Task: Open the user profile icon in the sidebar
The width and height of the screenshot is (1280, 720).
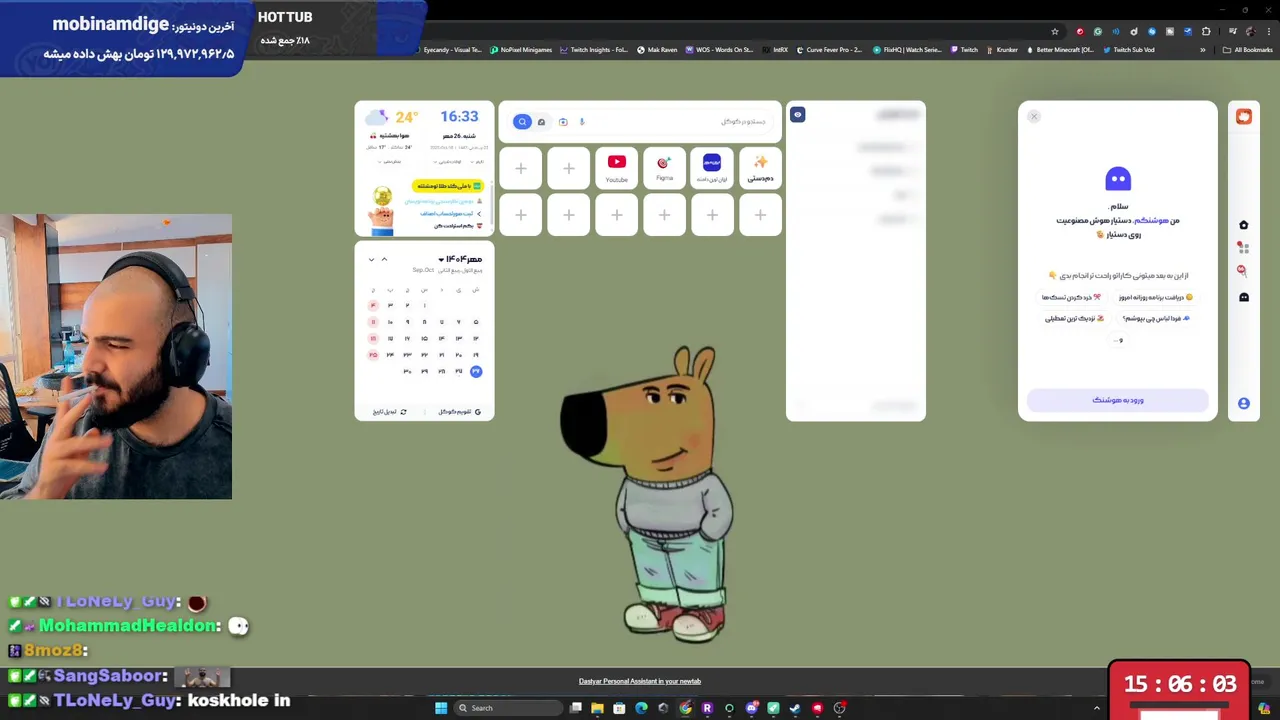Action: coord(1244,404)
